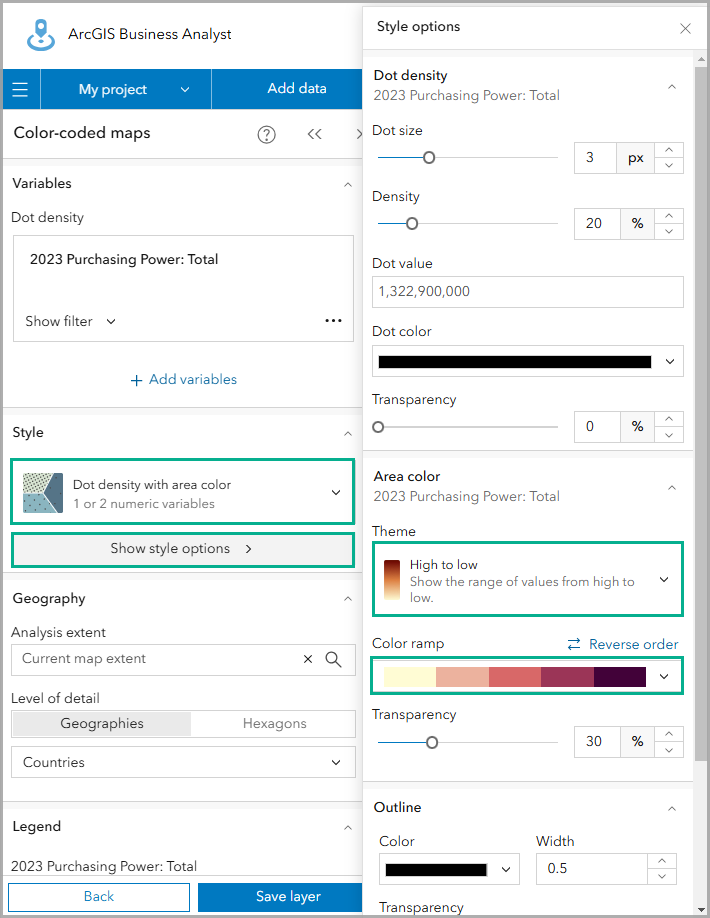Switch level of detail to Hexagons
The height and width of the screenshot is (918, 710).
point(274,724)
